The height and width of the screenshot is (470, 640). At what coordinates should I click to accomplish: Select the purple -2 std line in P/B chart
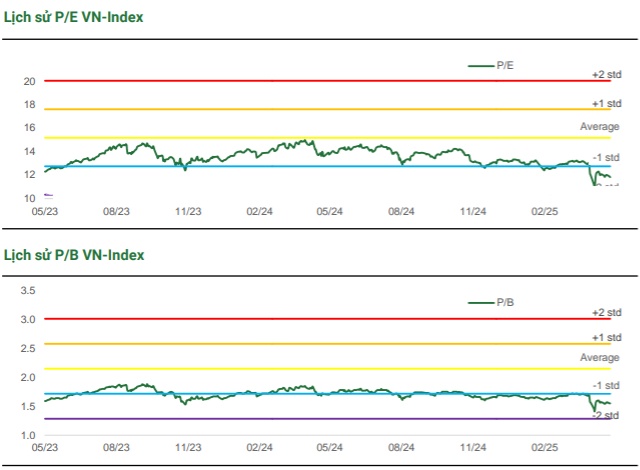pos(300,418)
